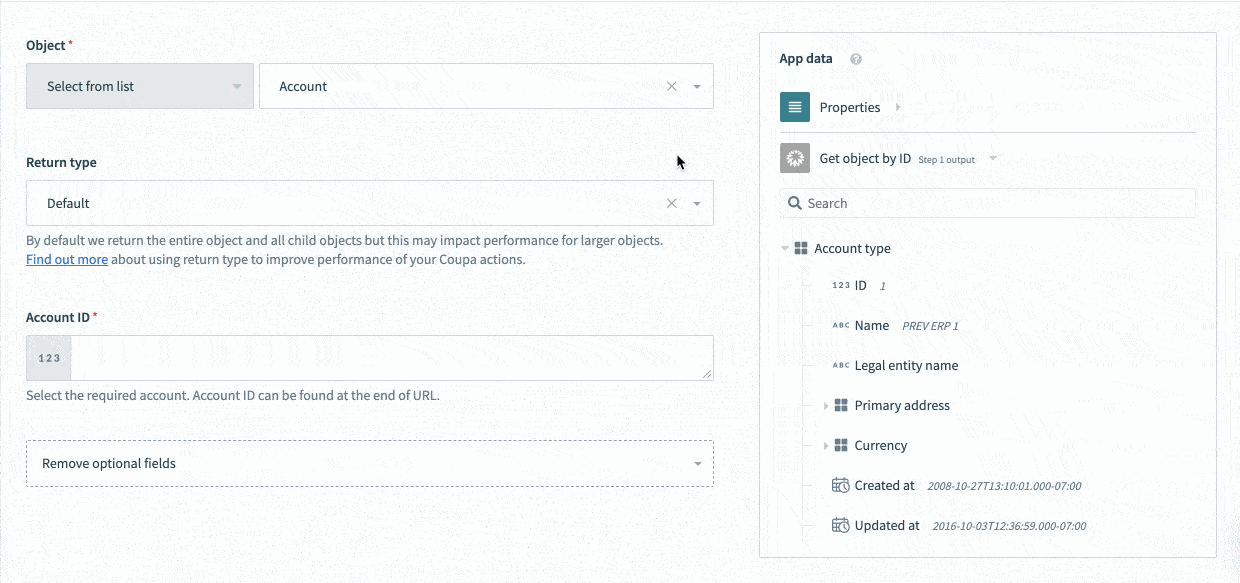The height and width of the screenshot is (583, 1240).
Task: Collapse the Account type tree
Action: click(784, 248)
